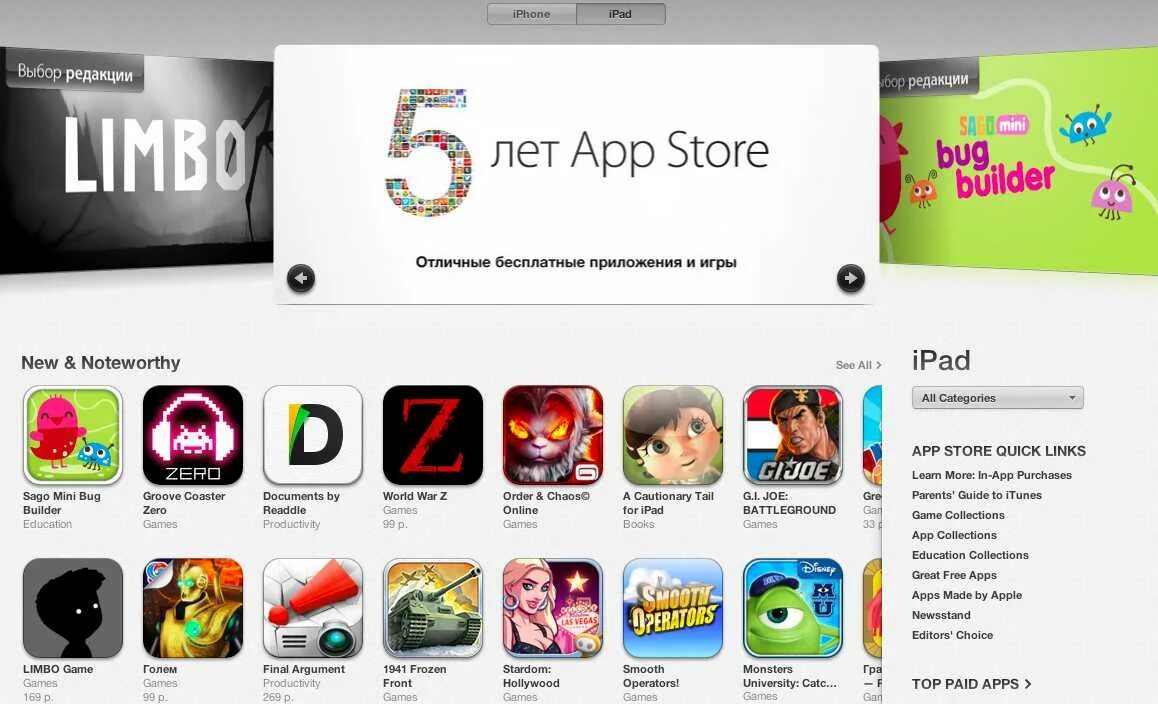Advance the banner with the right arrow
The width and height of the screenshot is (1158, 704).
851,278
